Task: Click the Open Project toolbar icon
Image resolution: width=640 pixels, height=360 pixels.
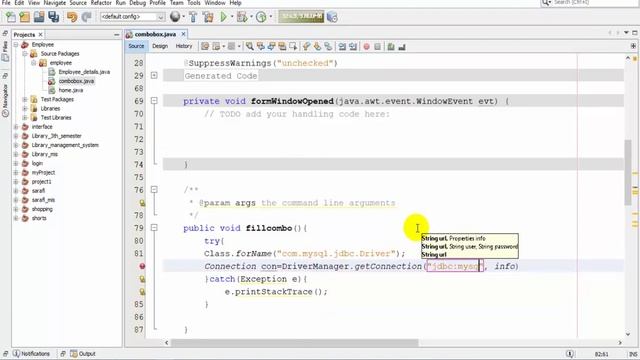Action: [39, 17]
